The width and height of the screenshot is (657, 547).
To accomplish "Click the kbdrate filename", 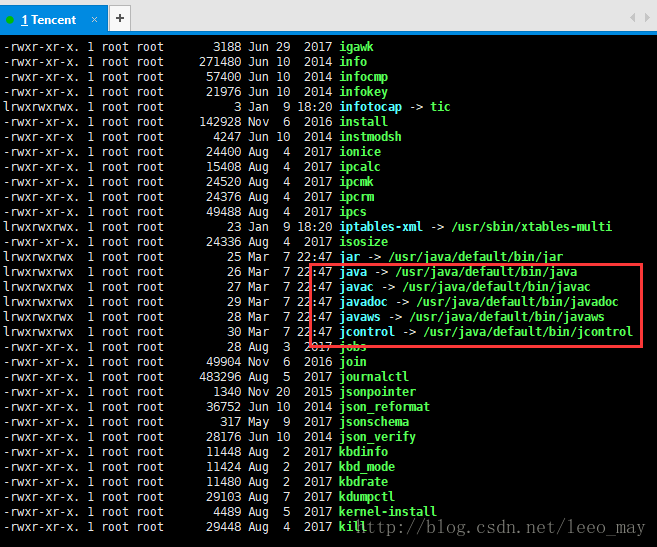I will point(363,482).
